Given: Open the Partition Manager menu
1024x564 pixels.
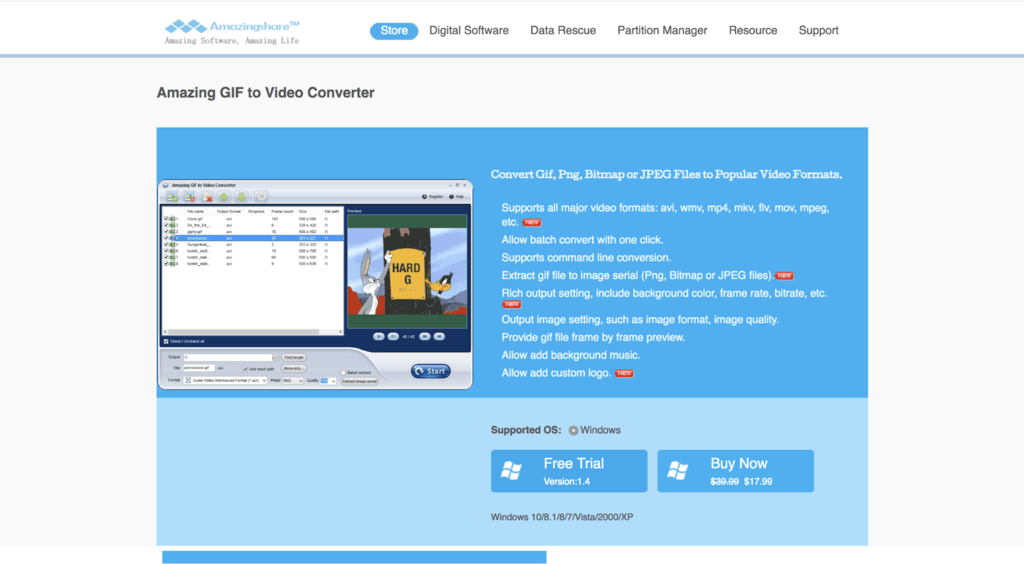Looking at the screenshot, I should coord(662,31).
